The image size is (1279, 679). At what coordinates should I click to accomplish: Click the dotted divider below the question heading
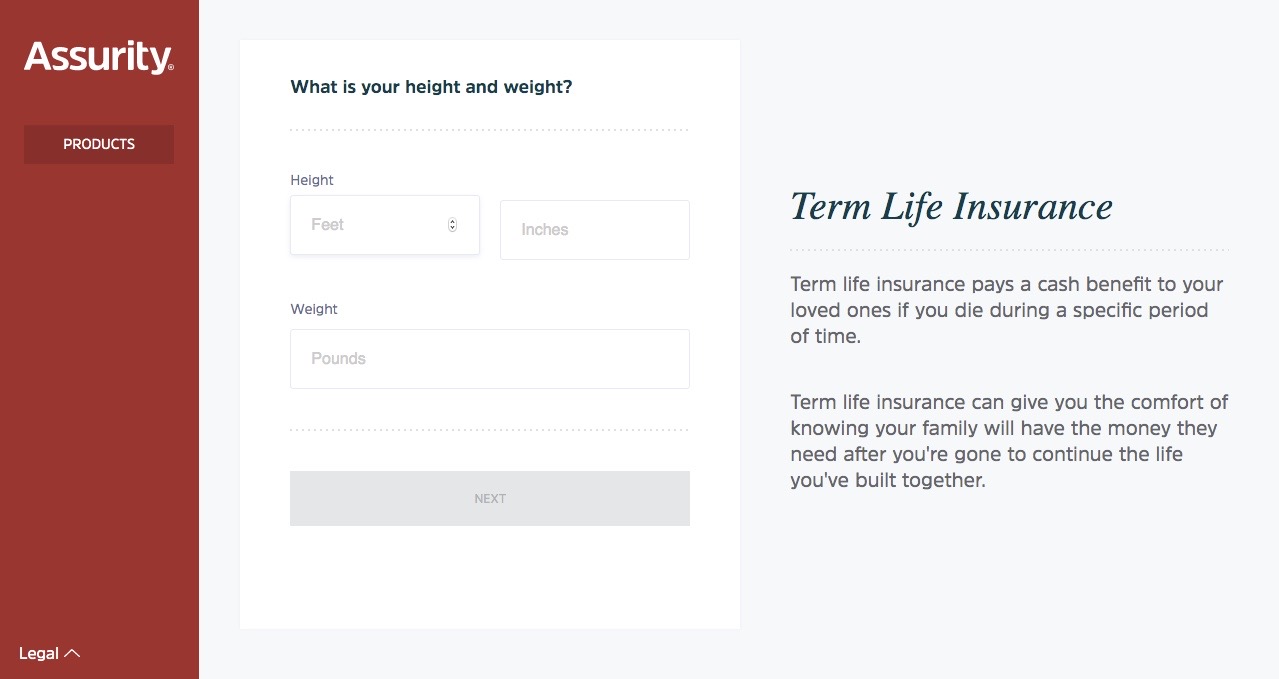(490, 130)
